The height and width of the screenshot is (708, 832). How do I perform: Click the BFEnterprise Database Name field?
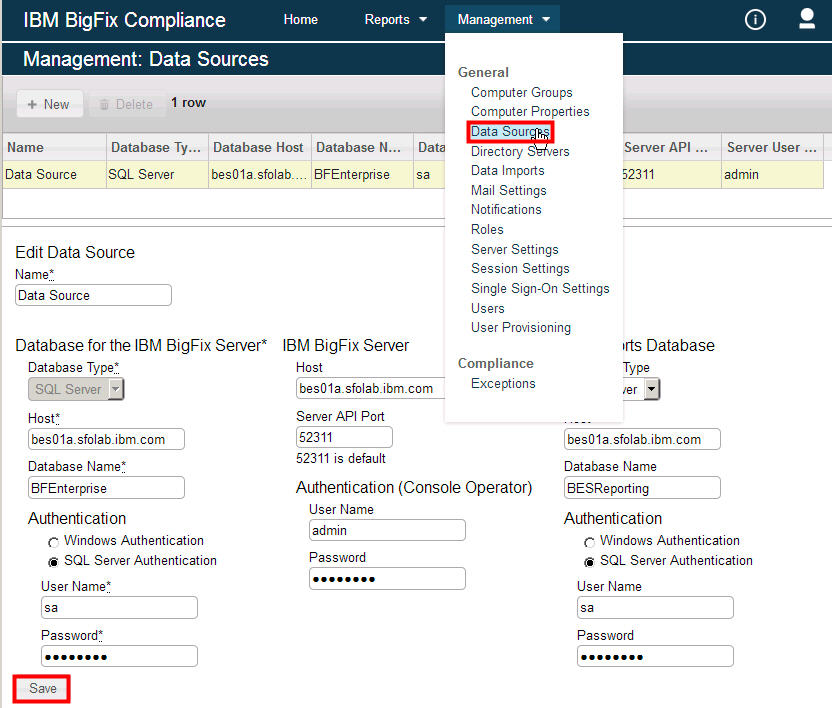click(x=106, y=488)
